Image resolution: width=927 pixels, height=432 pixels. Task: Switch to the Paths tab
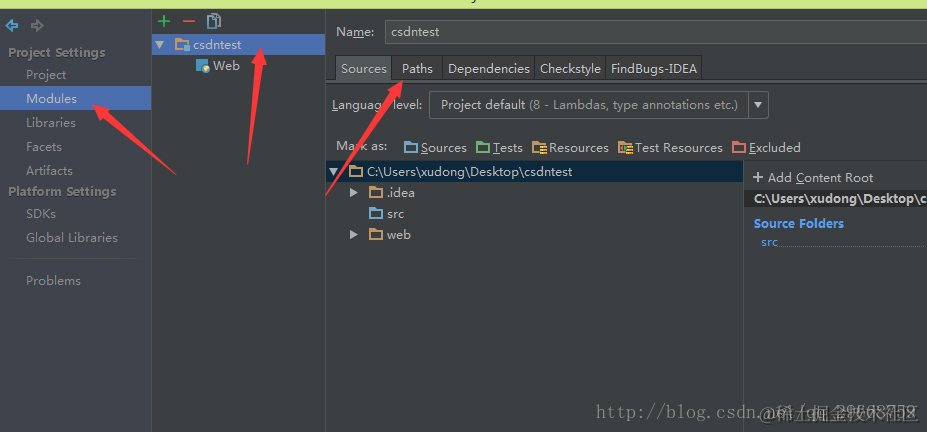tap(417, 69)
